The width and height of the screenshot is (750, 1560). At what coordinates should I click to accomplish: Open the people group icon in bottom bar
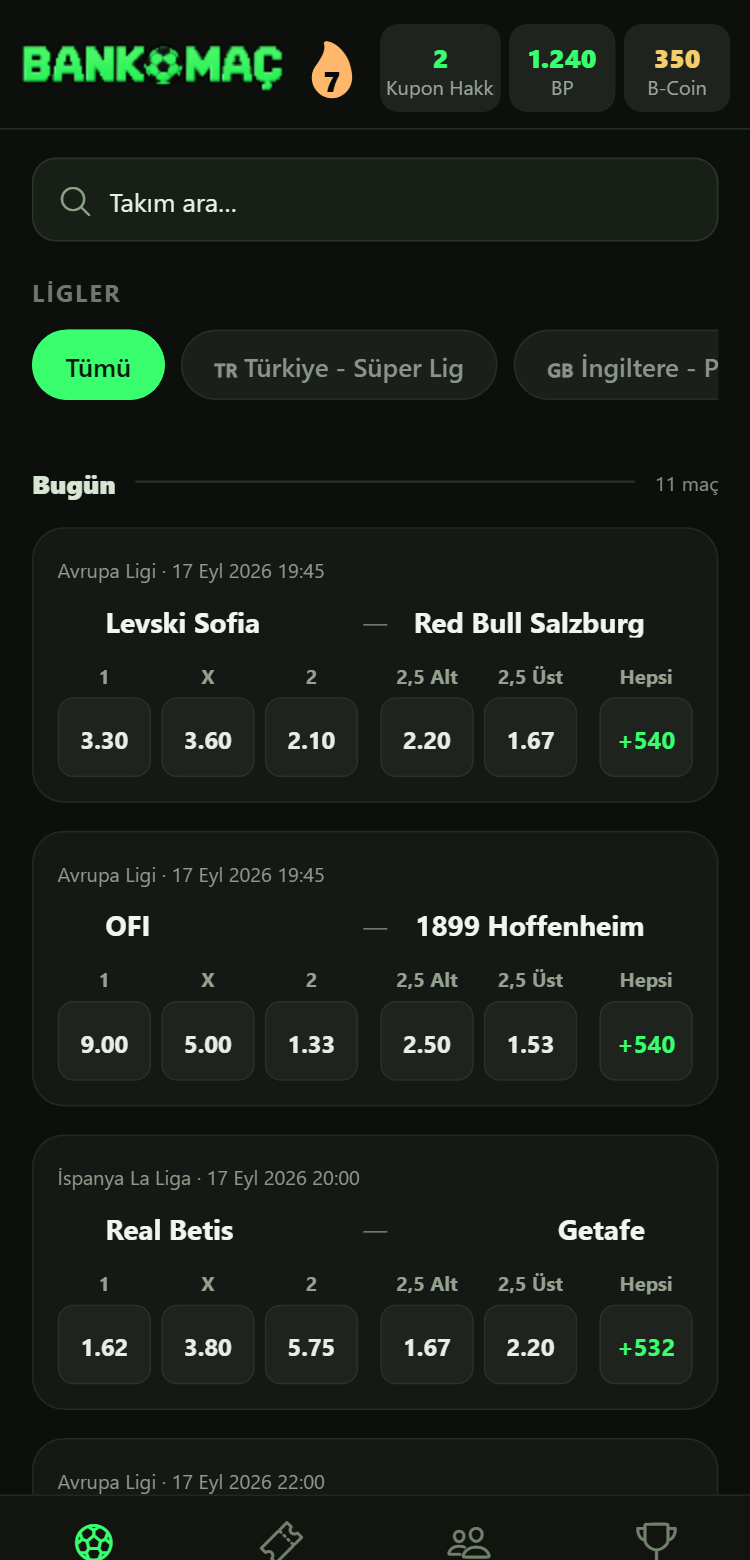point(469,1542)
